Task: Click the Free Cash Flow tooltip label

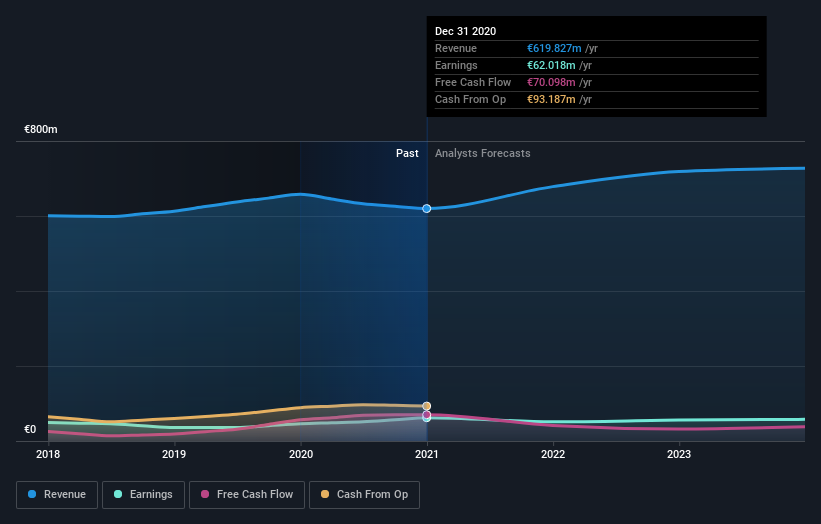Action: 473,82
